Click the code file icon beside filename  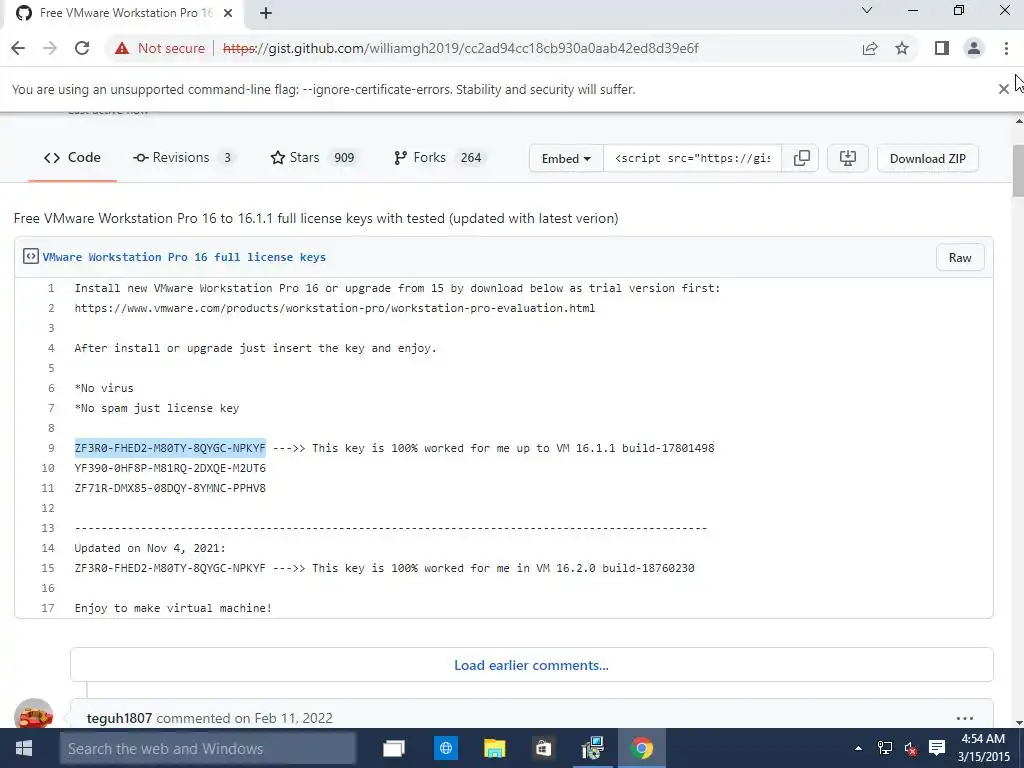[31, 257]
